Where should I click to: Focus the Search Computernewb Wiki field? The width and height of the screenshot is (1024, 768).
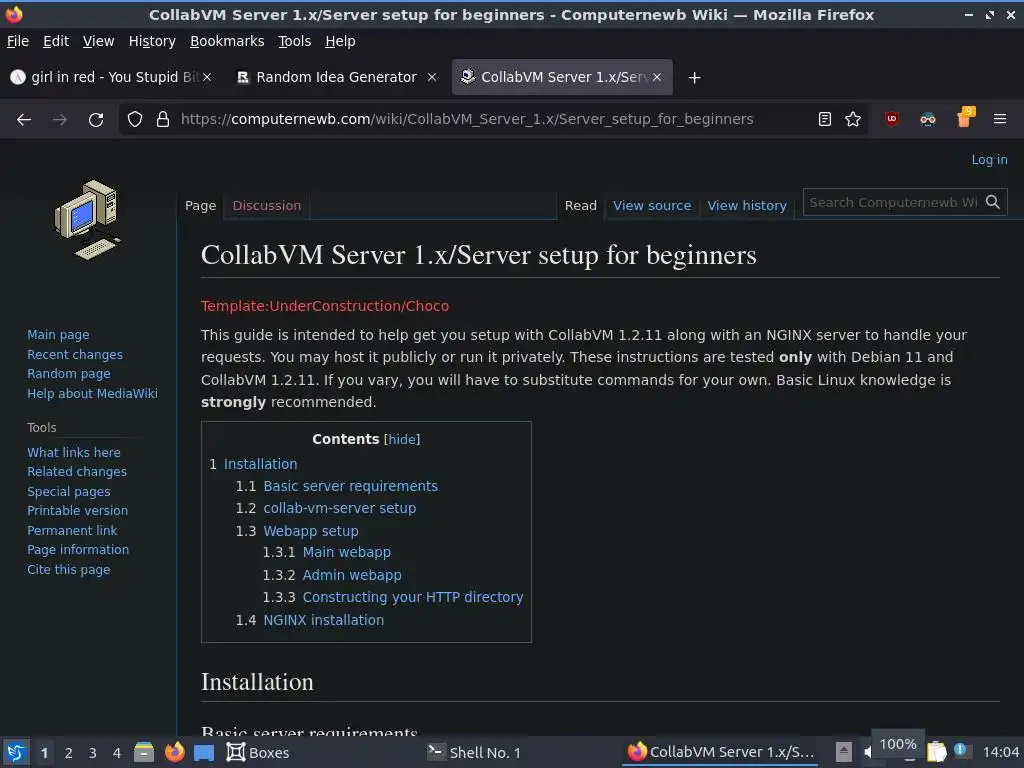pos(893,202)
